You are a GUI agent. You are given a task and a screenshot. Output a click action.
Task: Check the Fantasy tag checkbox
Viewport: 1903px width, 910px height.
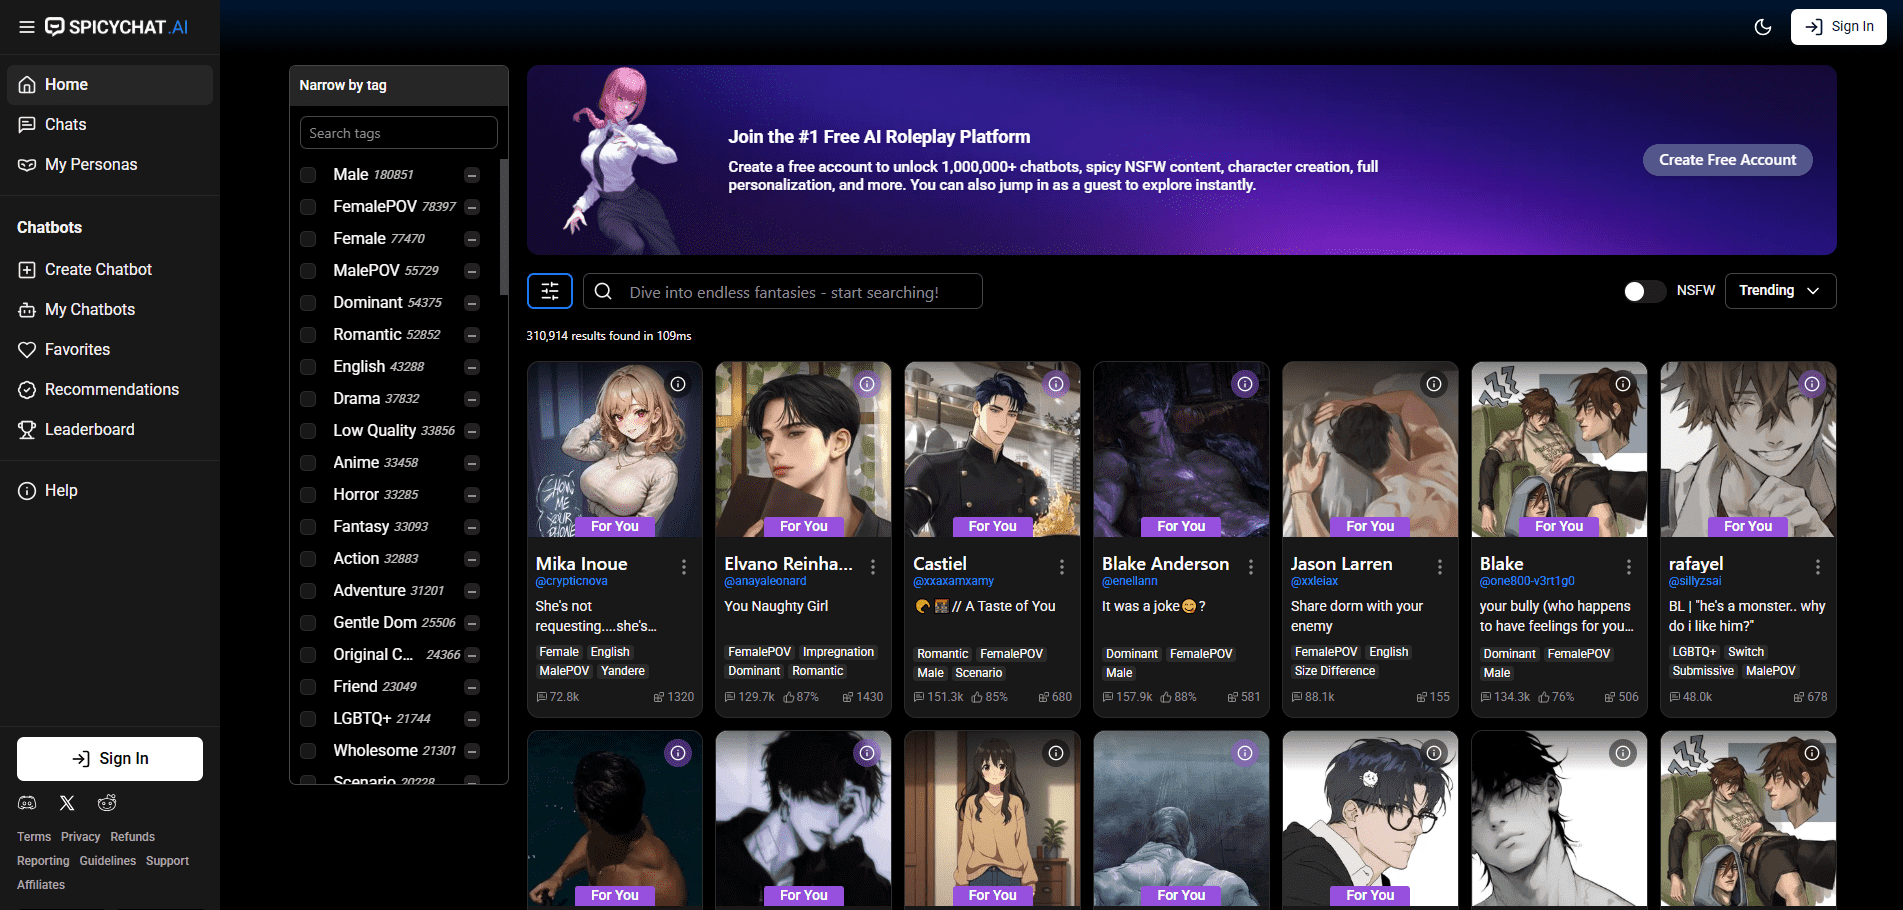pos(309,527)
